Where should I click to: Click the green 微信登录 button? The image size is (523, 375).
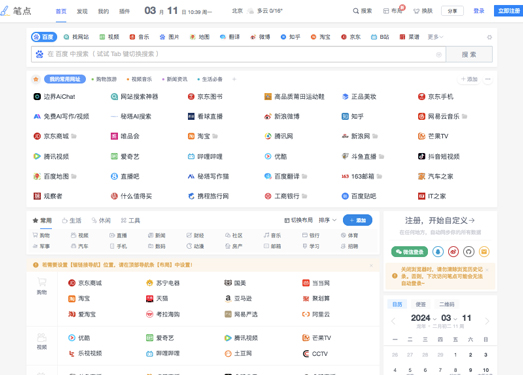tap(409, 252)
